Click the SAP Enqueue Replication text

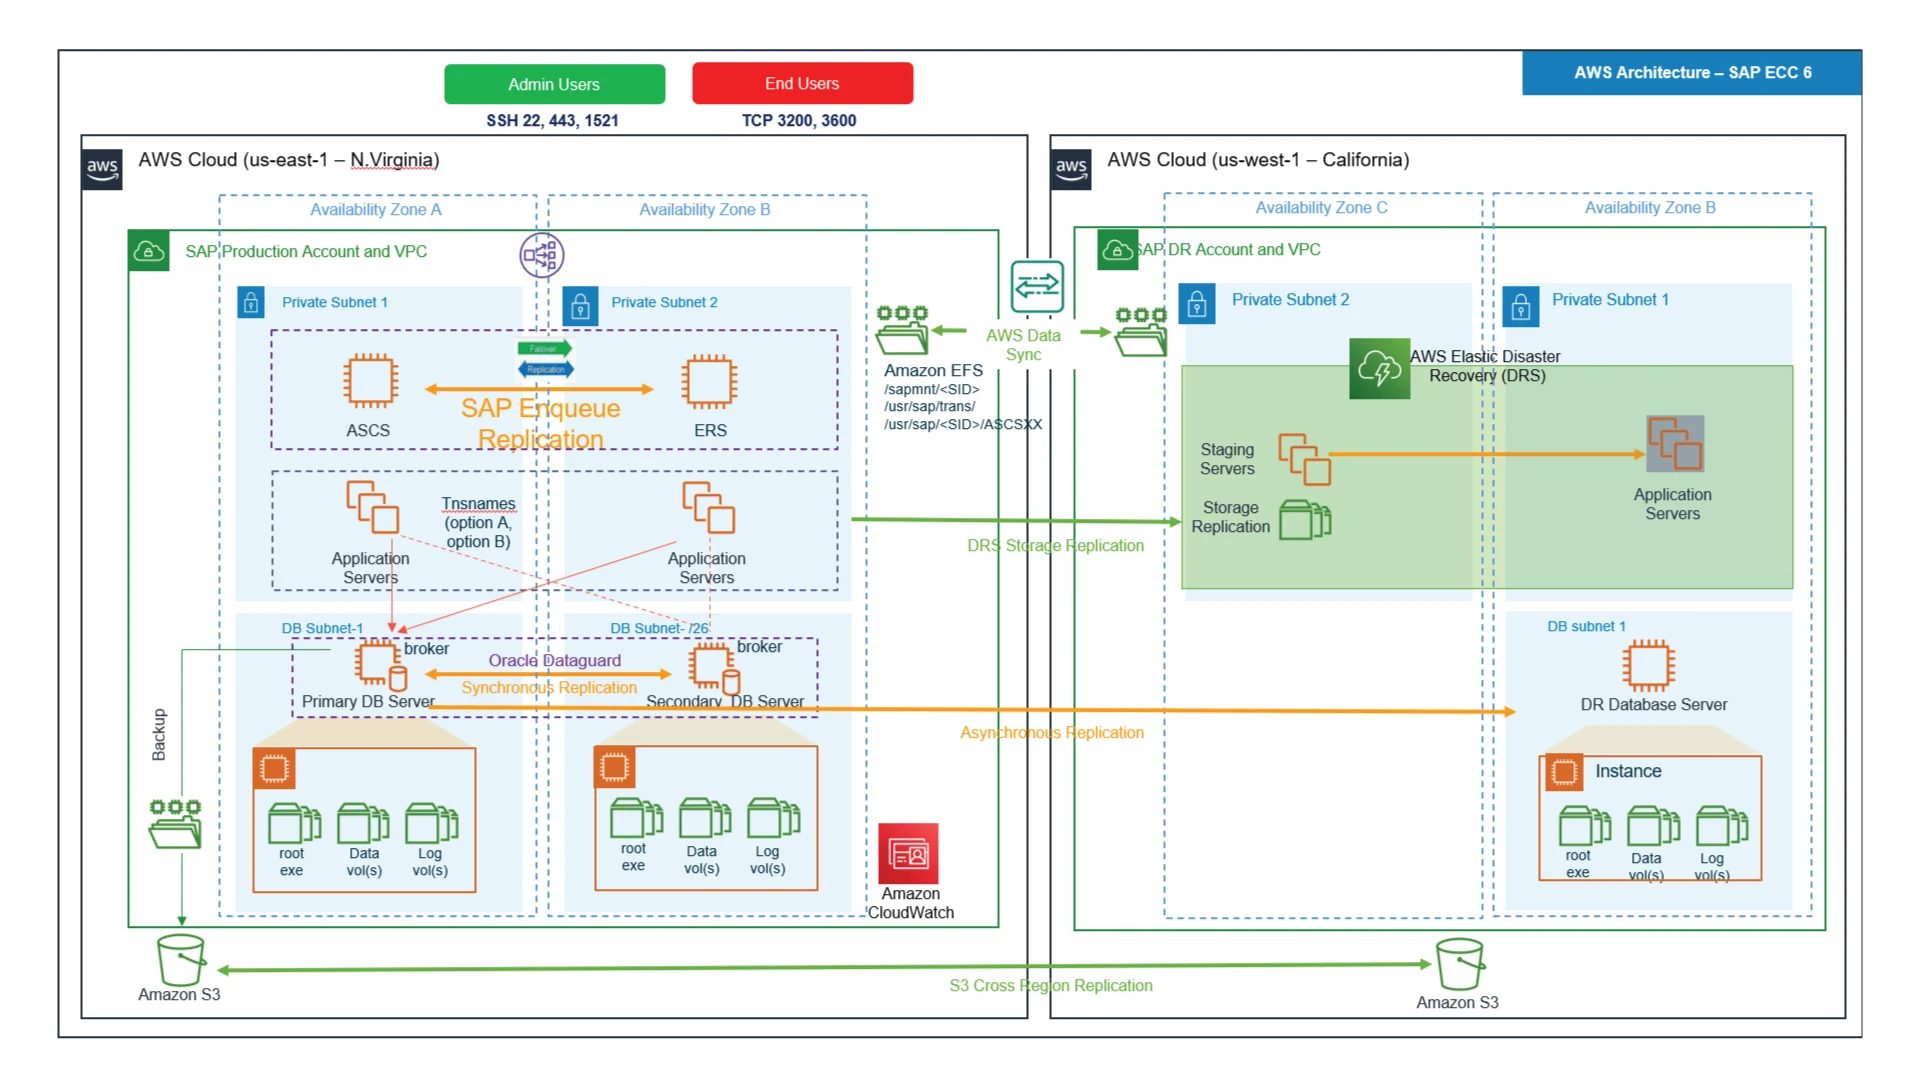(540, 423)
